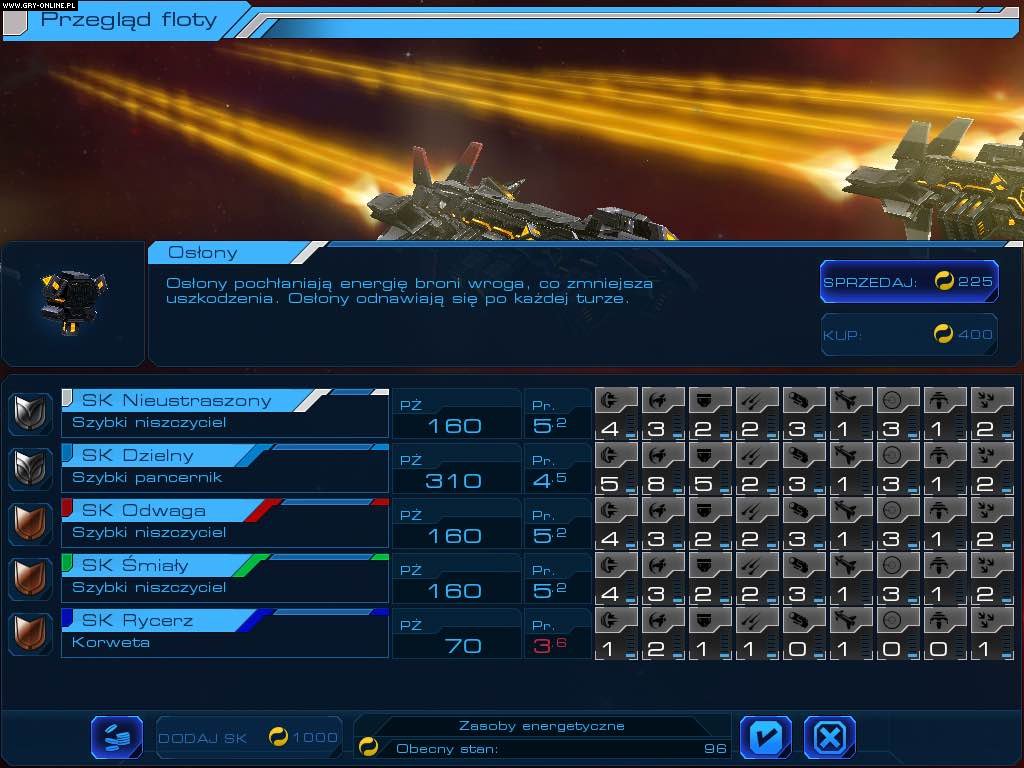Click the armor module icon for SK Rycerz
Screen dimensions: 1024x768
(710, 620)
